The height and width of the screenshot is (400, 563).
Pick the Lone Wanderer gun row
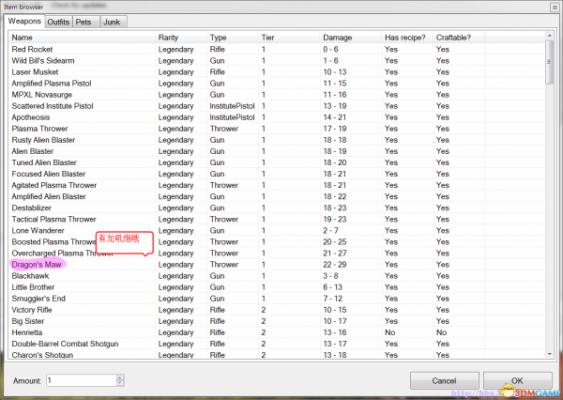tap(276, 231)
